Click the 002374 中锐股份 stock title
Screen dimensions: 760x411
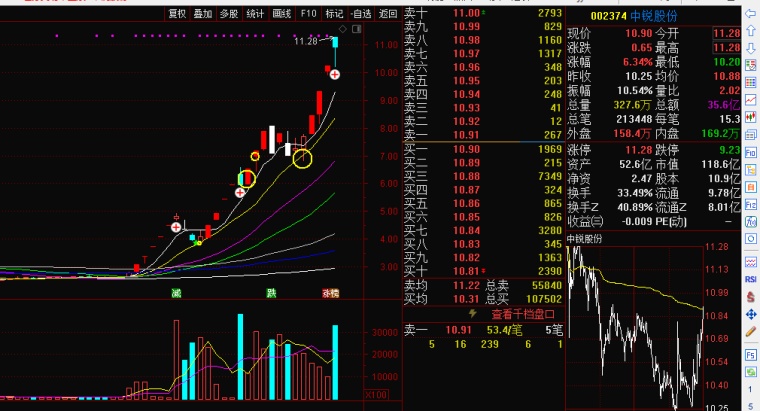633,16
